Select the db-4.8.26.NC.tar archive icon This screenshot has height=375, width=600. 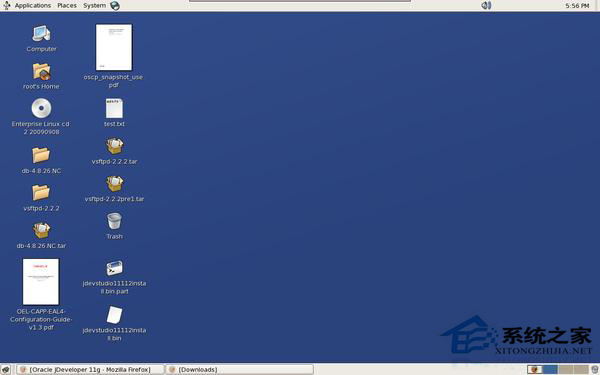click(x=41, y=230)
